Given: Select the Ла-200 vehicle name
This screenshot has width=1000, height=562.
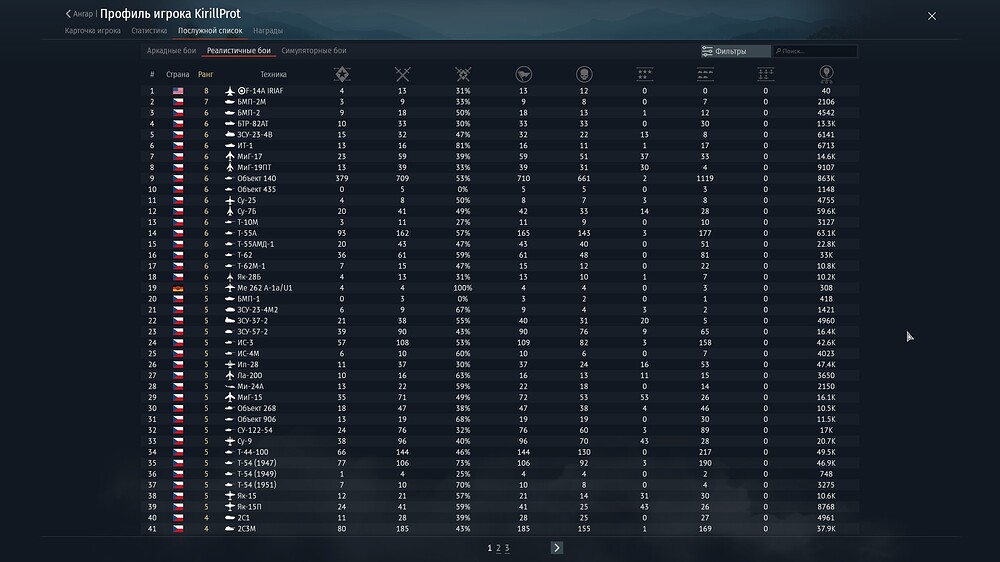Looking at the screenshot, I should coord(249,376).
